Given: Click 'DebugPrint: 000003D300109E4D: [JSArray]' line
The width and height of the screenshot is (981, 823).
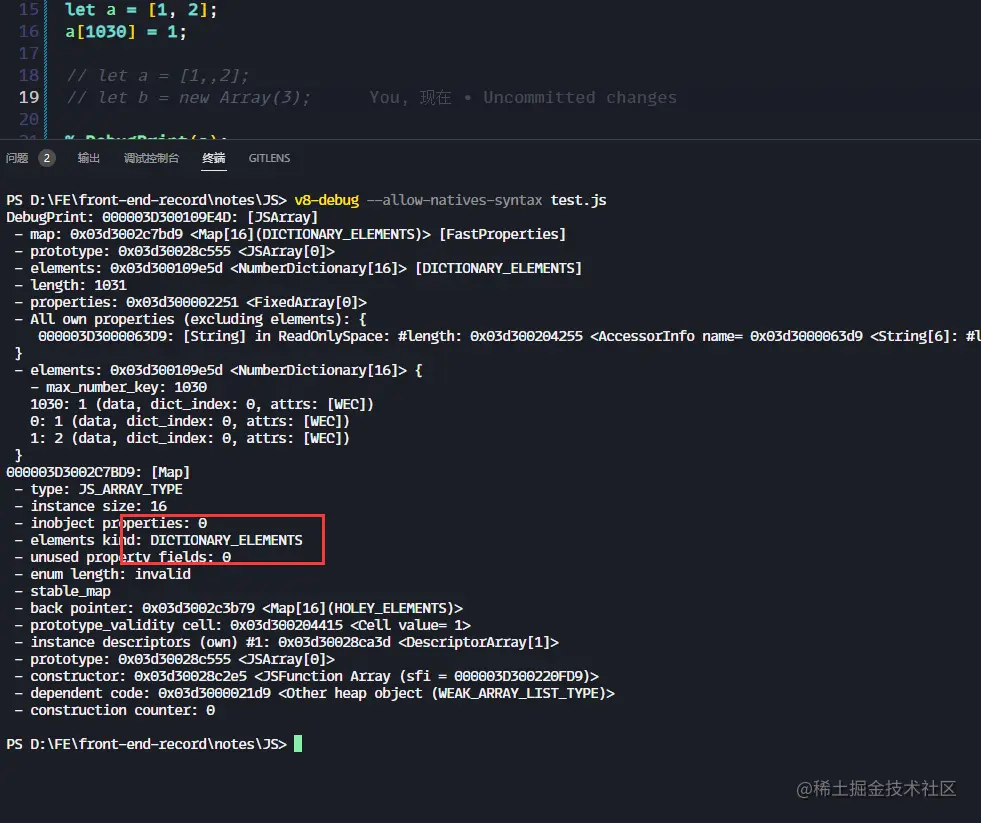Looking at the screenshot, I should click(162, 217).
